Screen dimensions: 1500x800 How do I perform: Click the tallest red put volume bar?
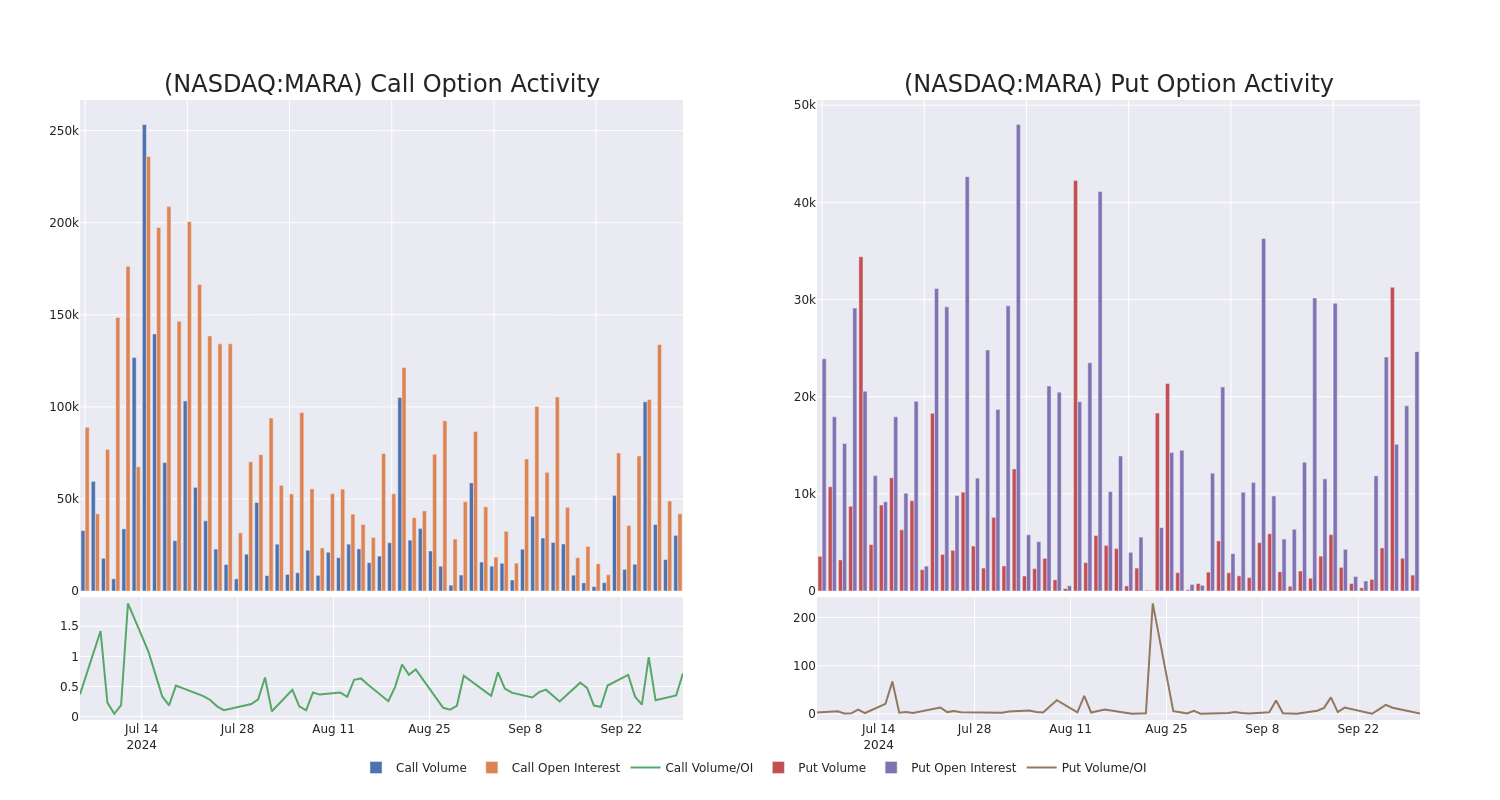[x=1076, y=386]
